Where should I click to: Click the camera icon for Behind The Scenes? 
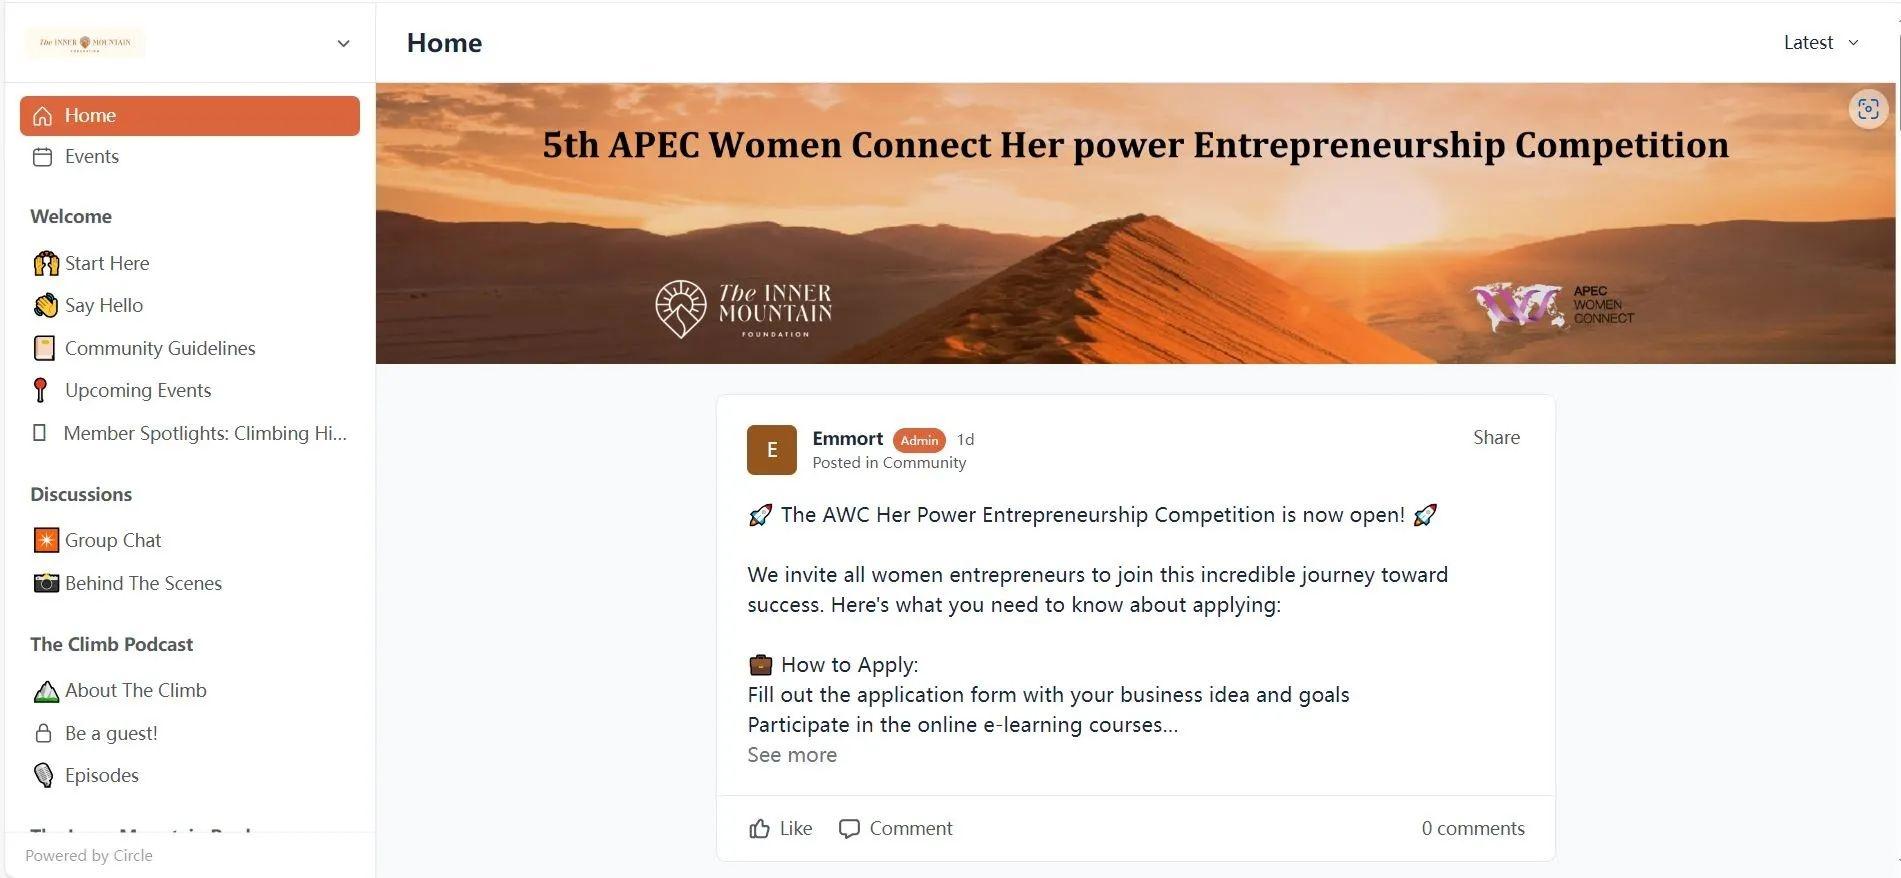click(x=46, y=583)
